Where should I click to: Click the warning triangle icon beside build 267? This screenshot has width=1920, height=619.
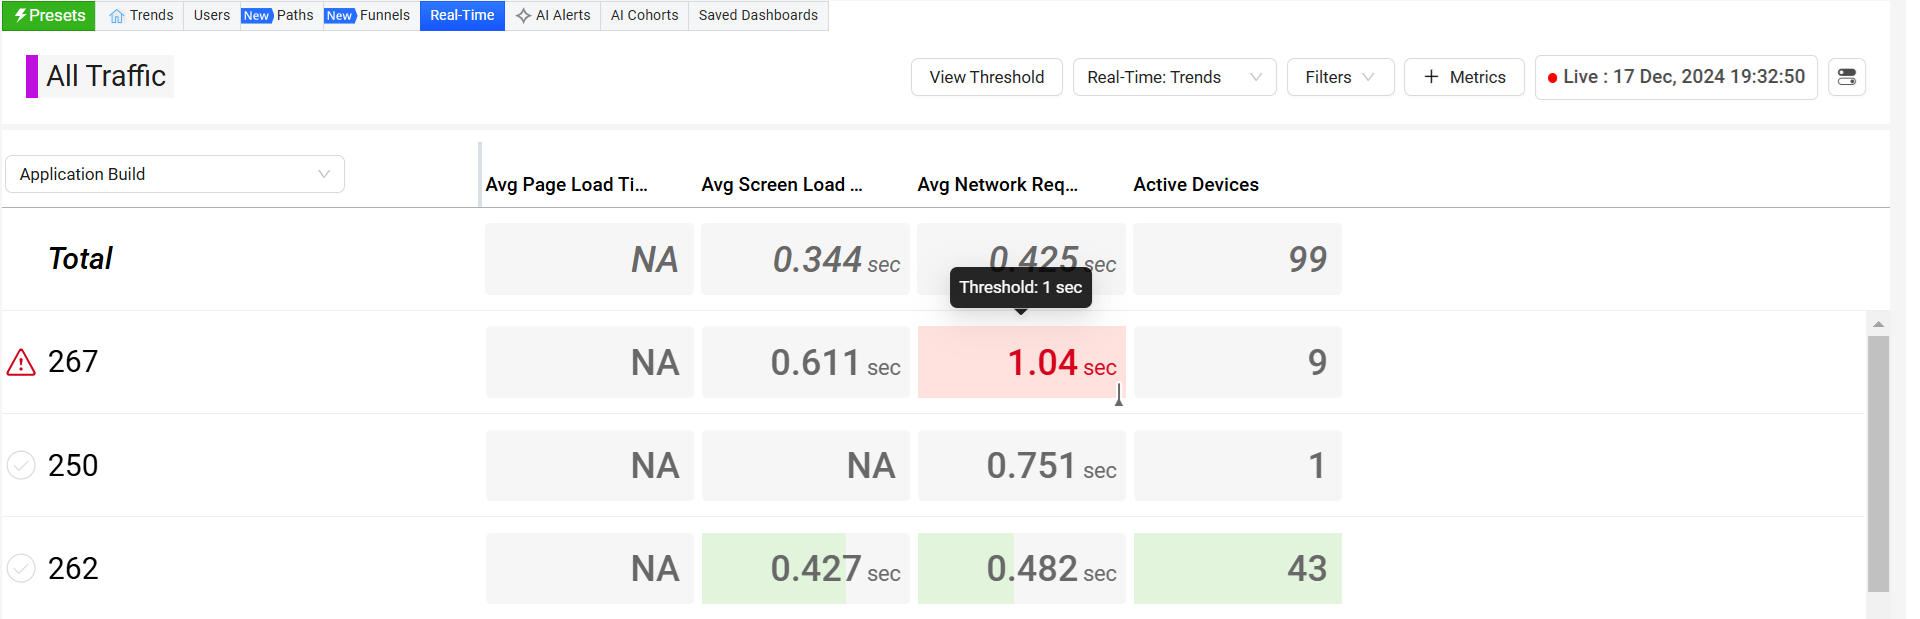tap(21, 362)
